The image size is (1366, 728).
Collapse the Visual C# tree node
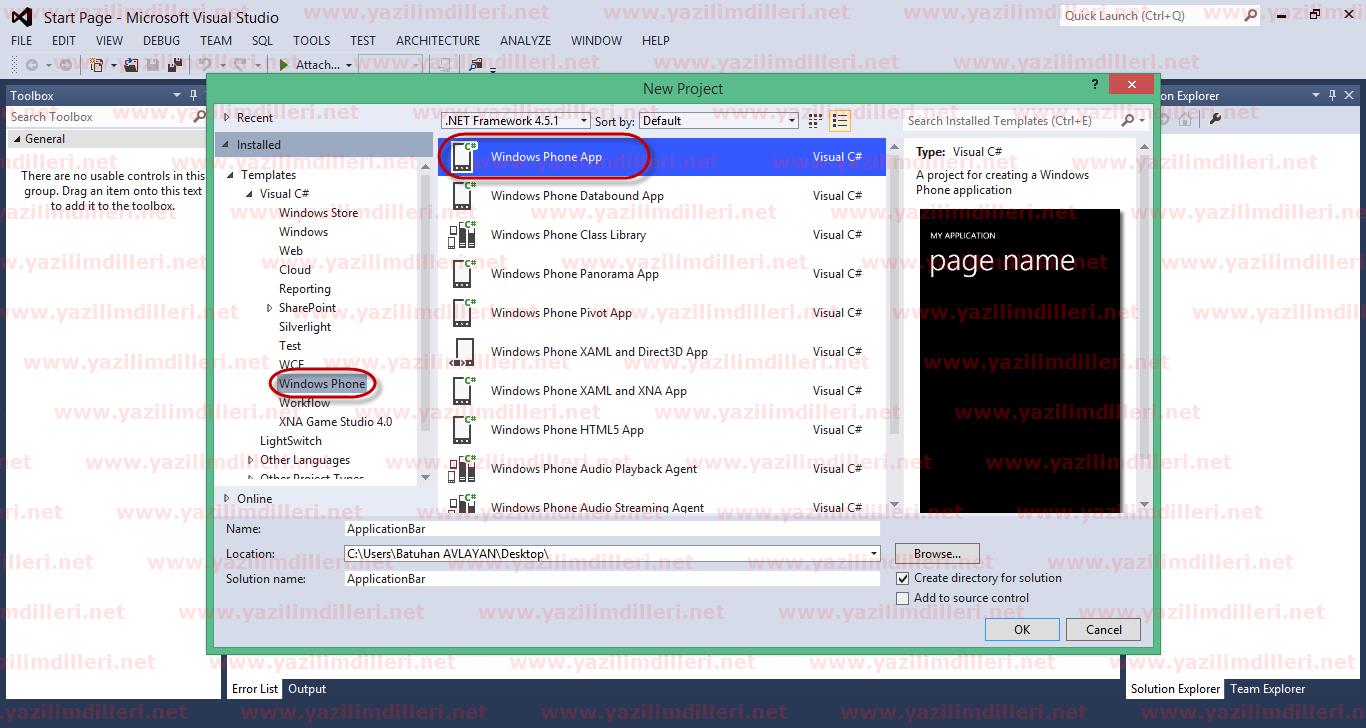250,194
